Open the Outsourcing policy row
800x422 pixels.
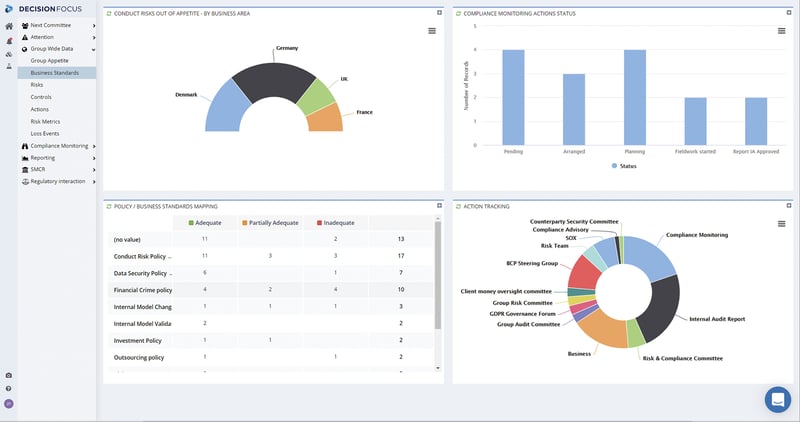click(270, 357)
